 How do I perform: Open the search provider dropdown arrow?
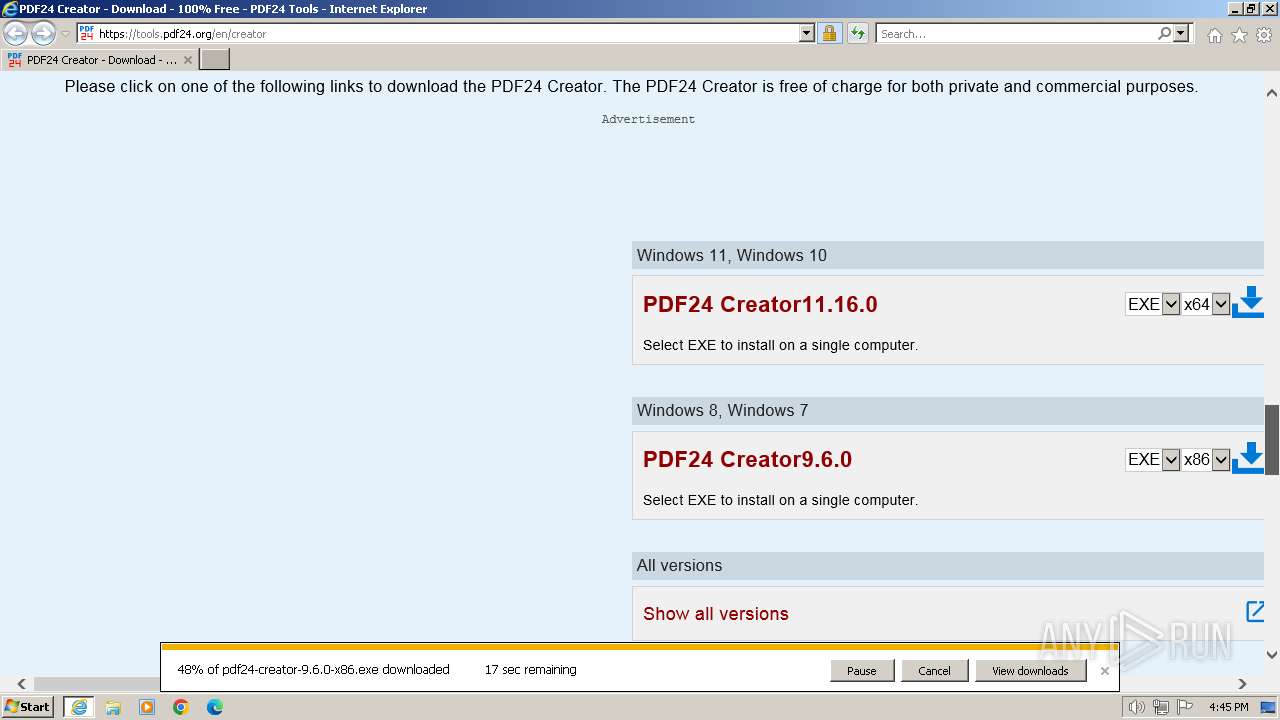pyautogui.click(x=1181, y=33)
